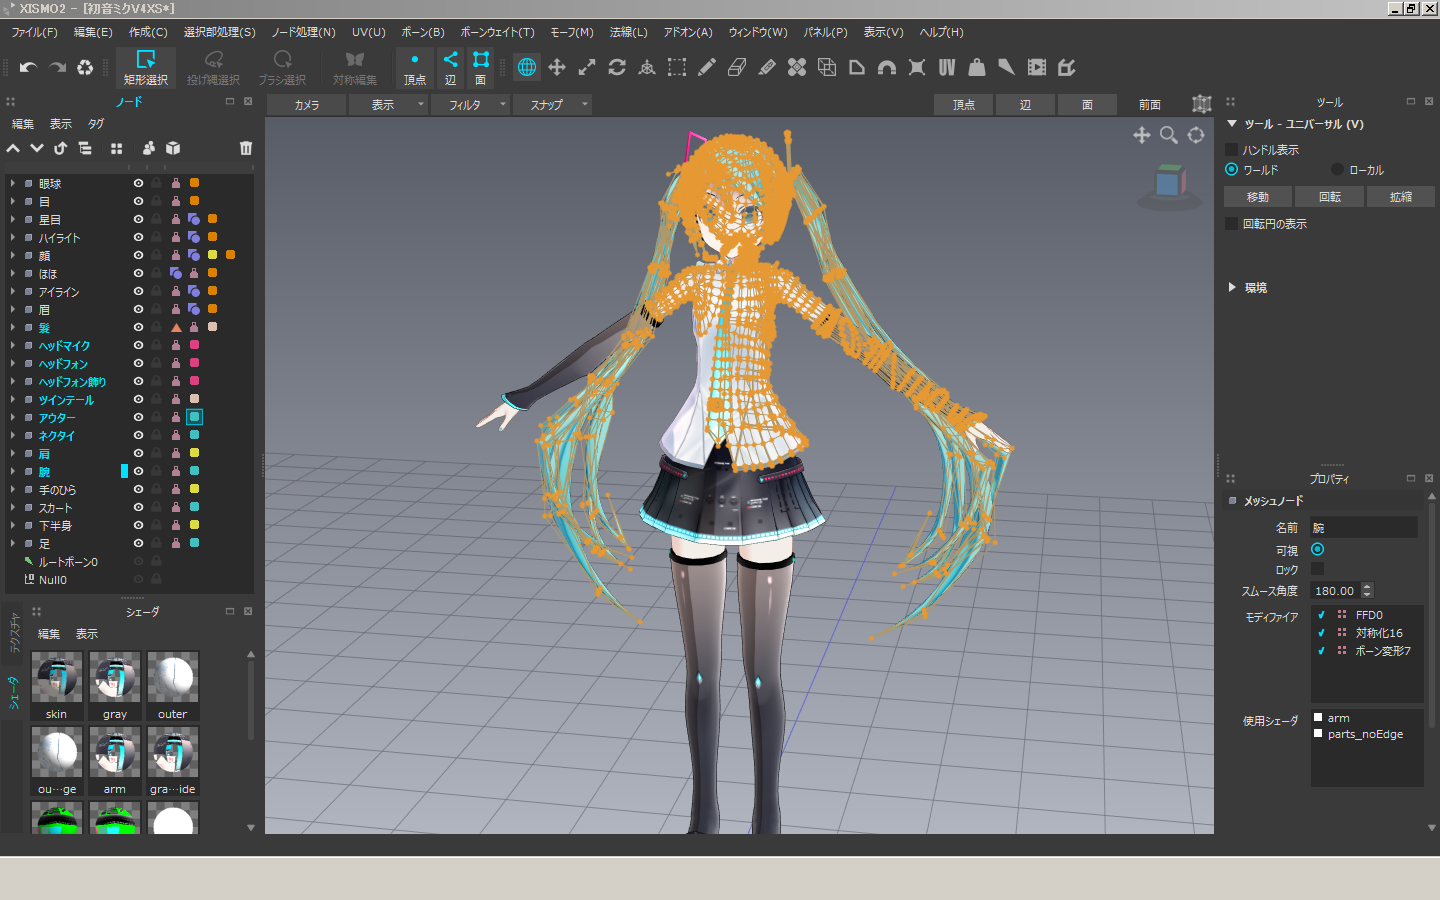Click the undo arrow in the toolbar
Image resolution: width=1440 pixels, height=900 pixels.
(28, 67)
